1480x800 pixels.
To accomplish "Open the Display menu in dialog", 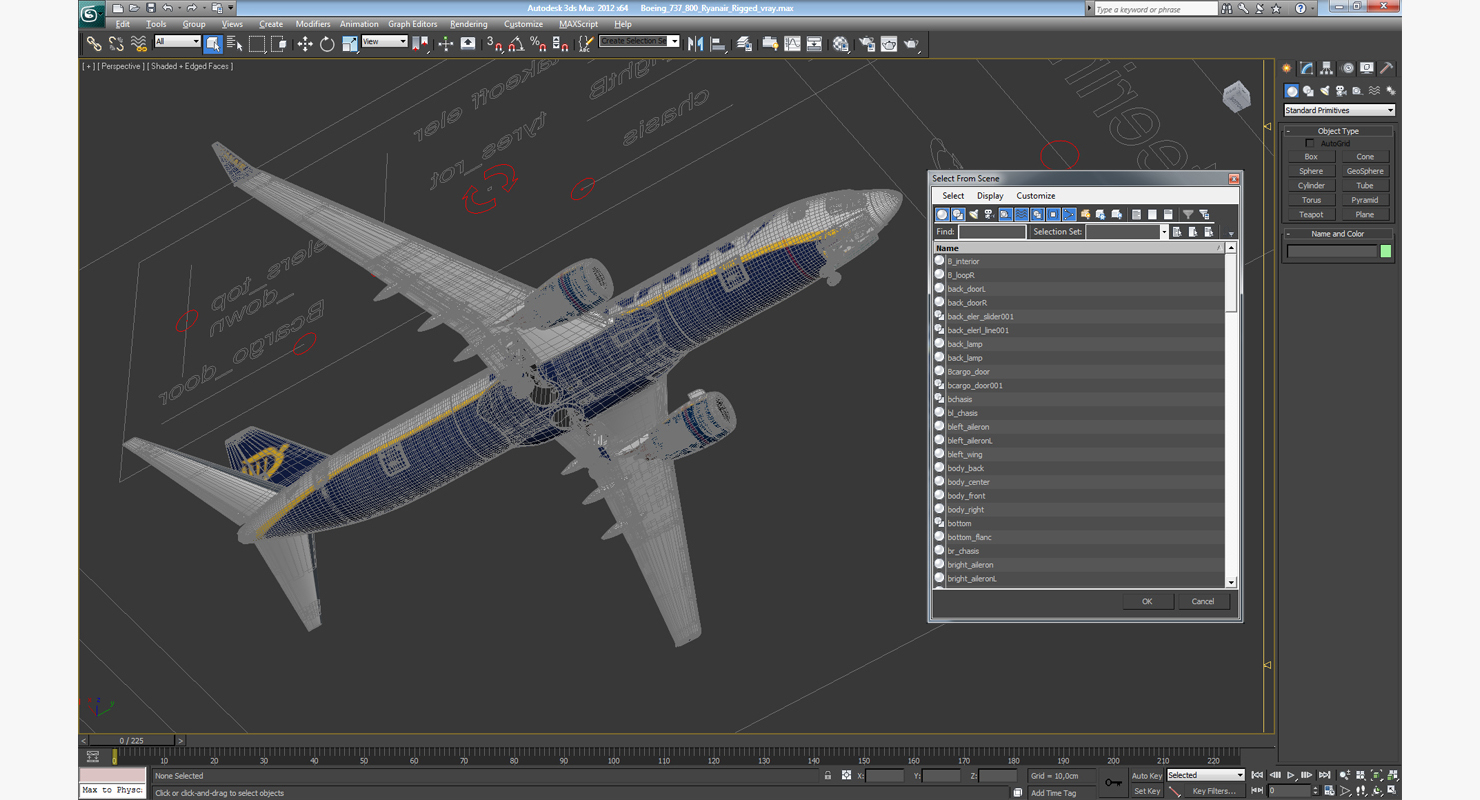I will (x=990, y=196).
